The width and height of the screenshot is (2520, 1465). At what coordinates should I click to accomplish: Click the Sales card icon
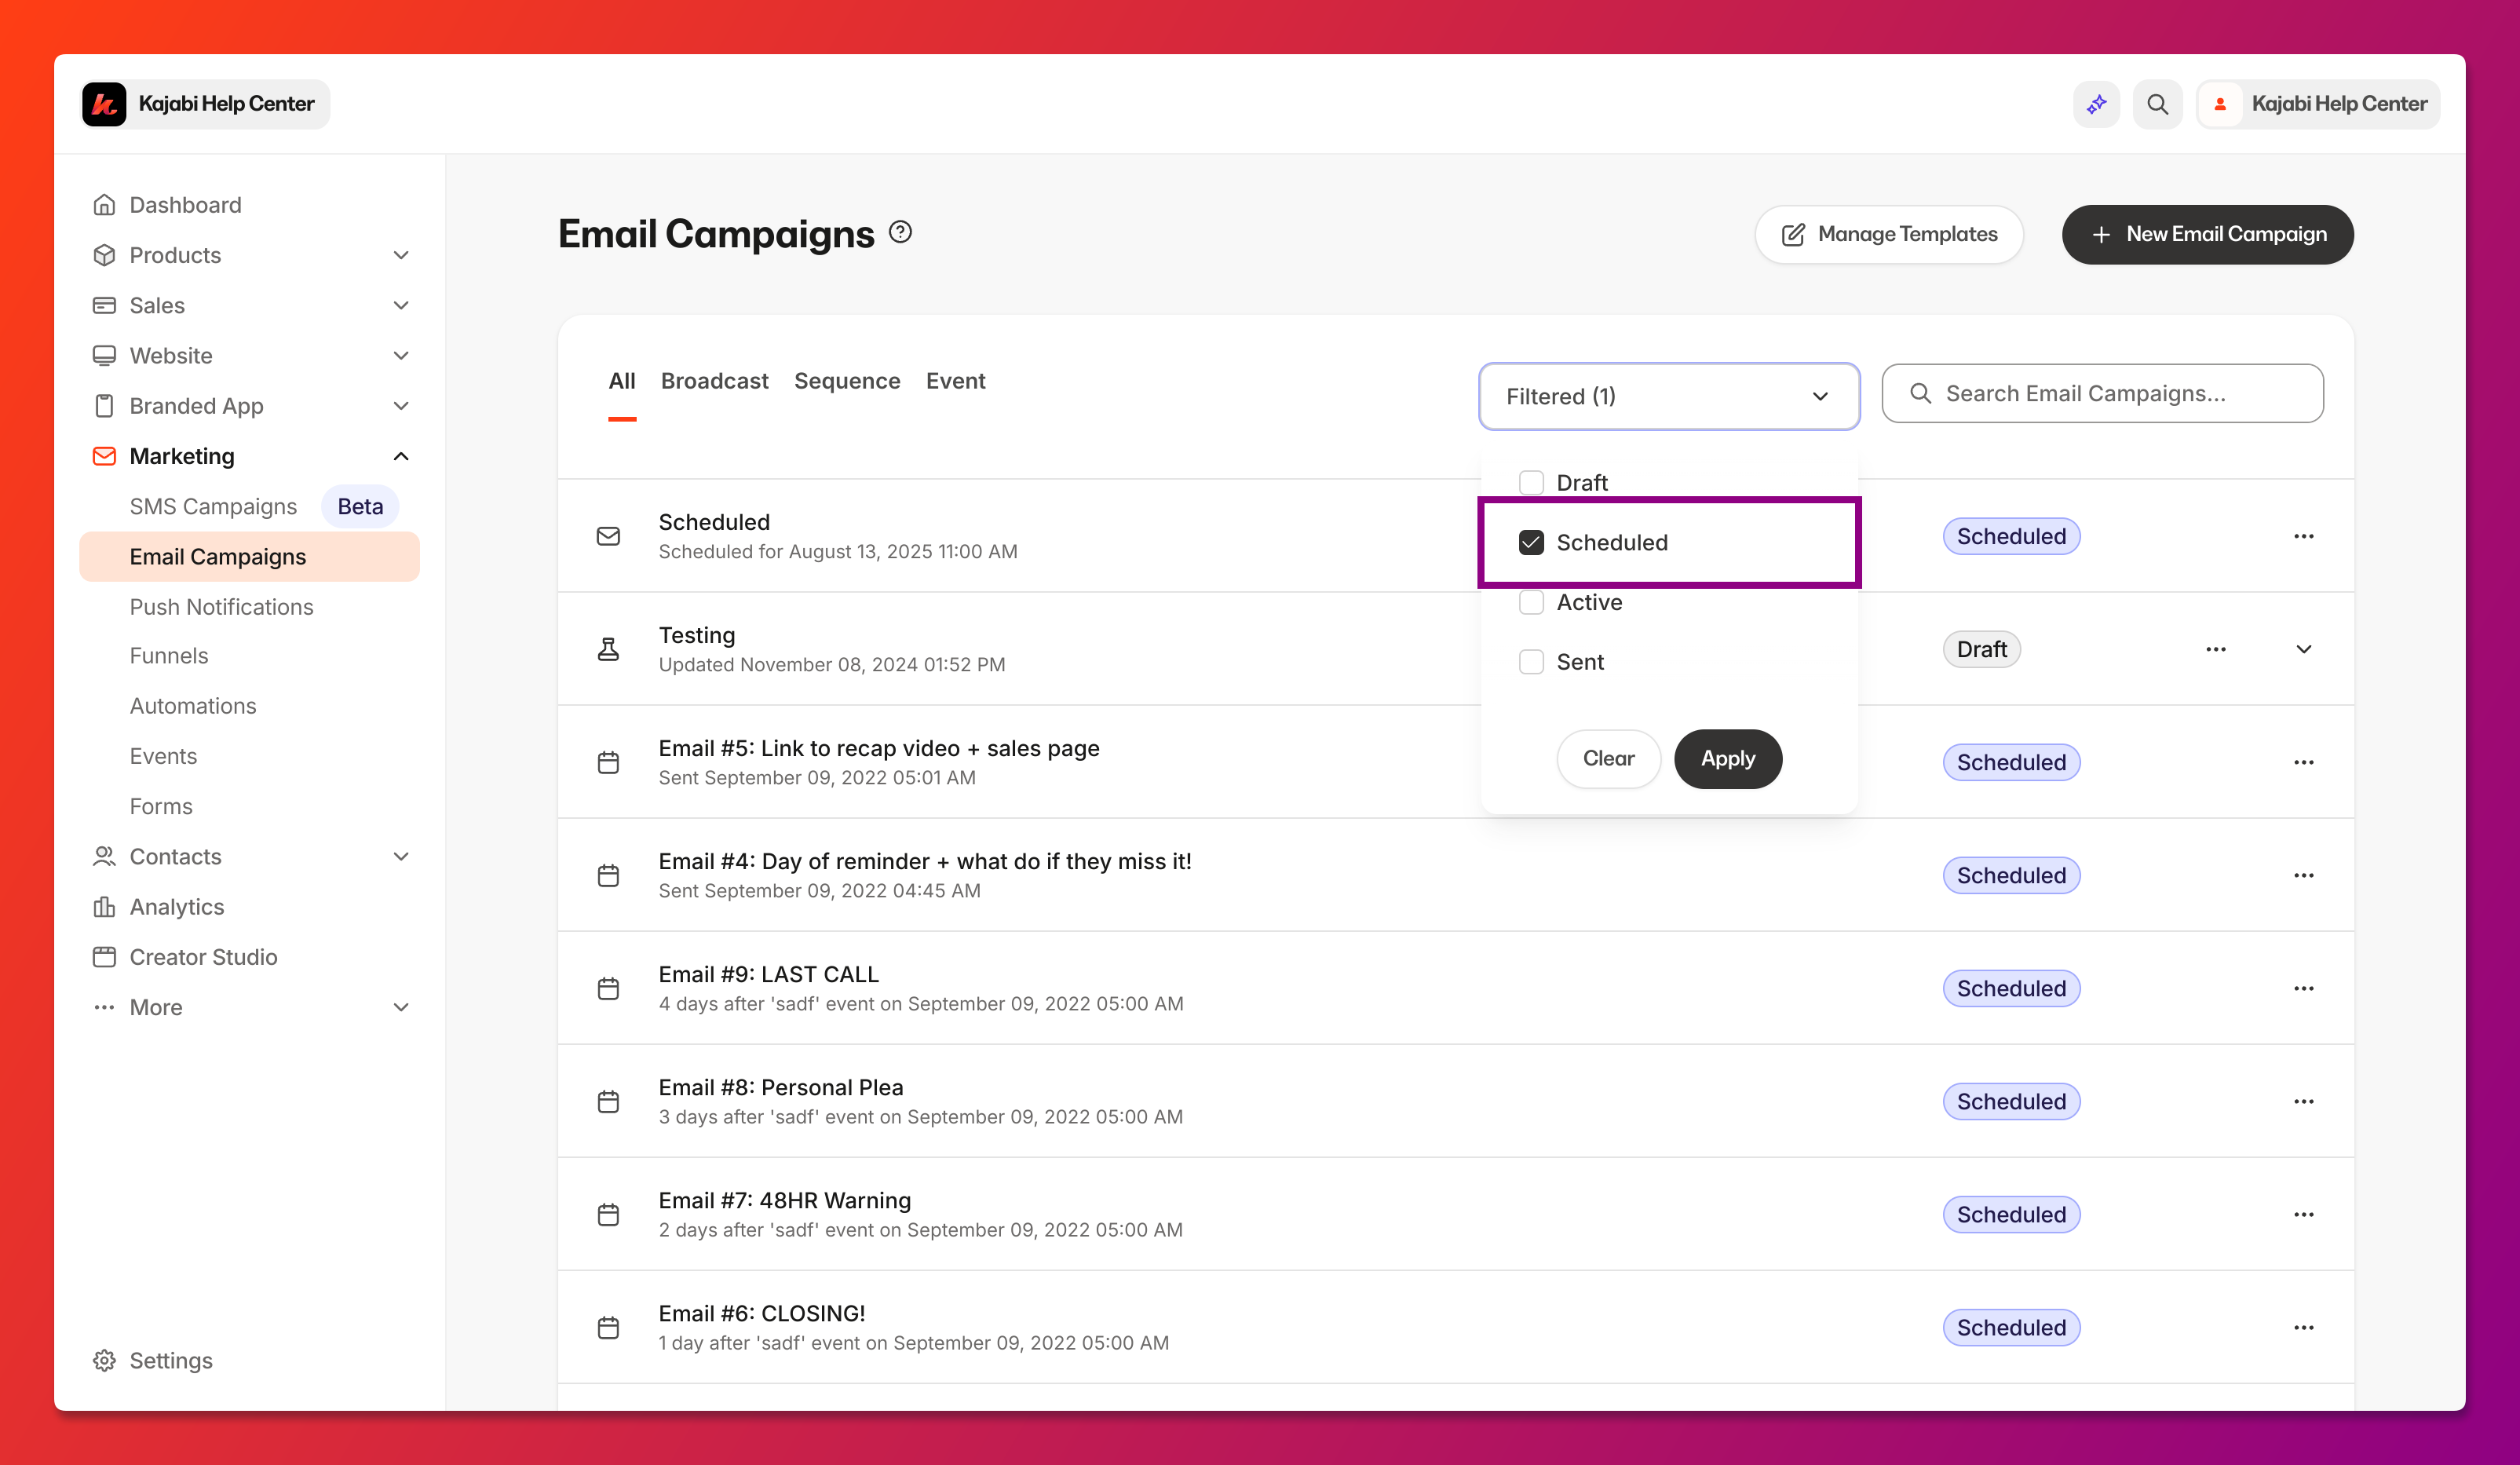coord(104,305)
